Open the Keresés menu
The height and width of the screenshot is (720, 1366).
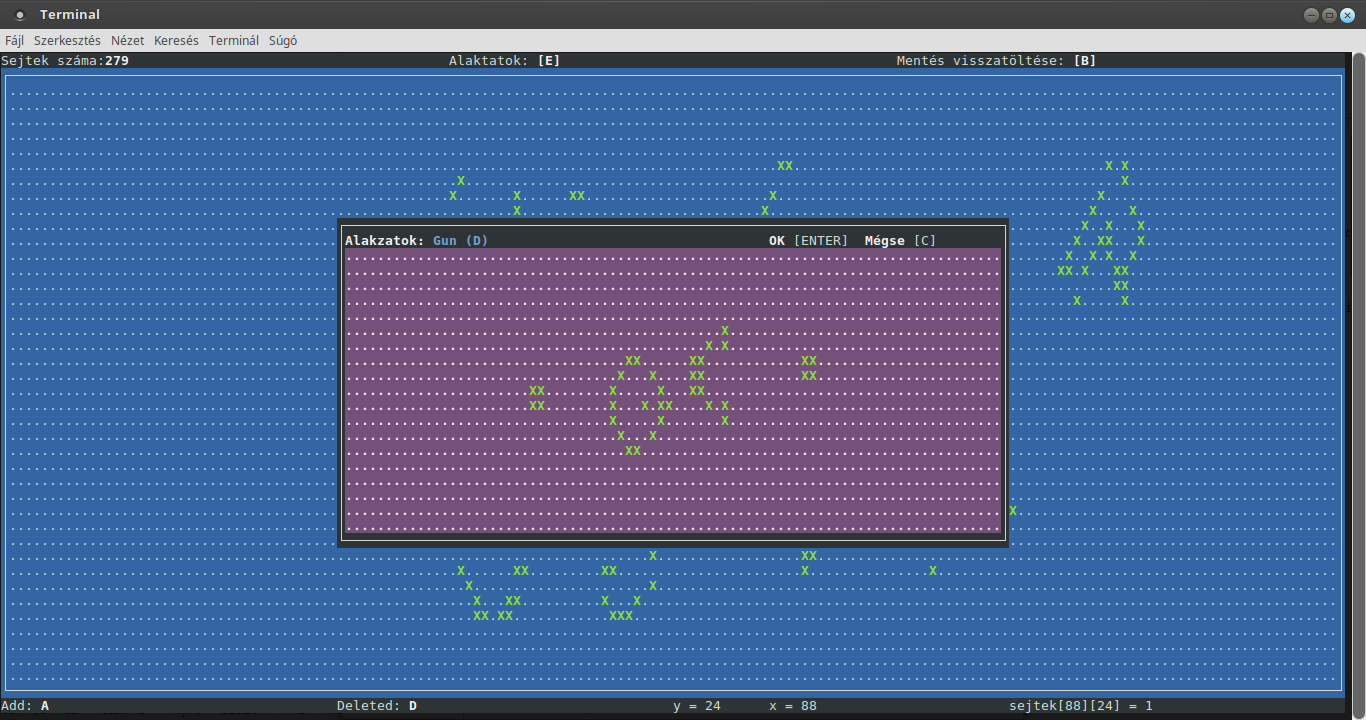[x=176, y=40]
